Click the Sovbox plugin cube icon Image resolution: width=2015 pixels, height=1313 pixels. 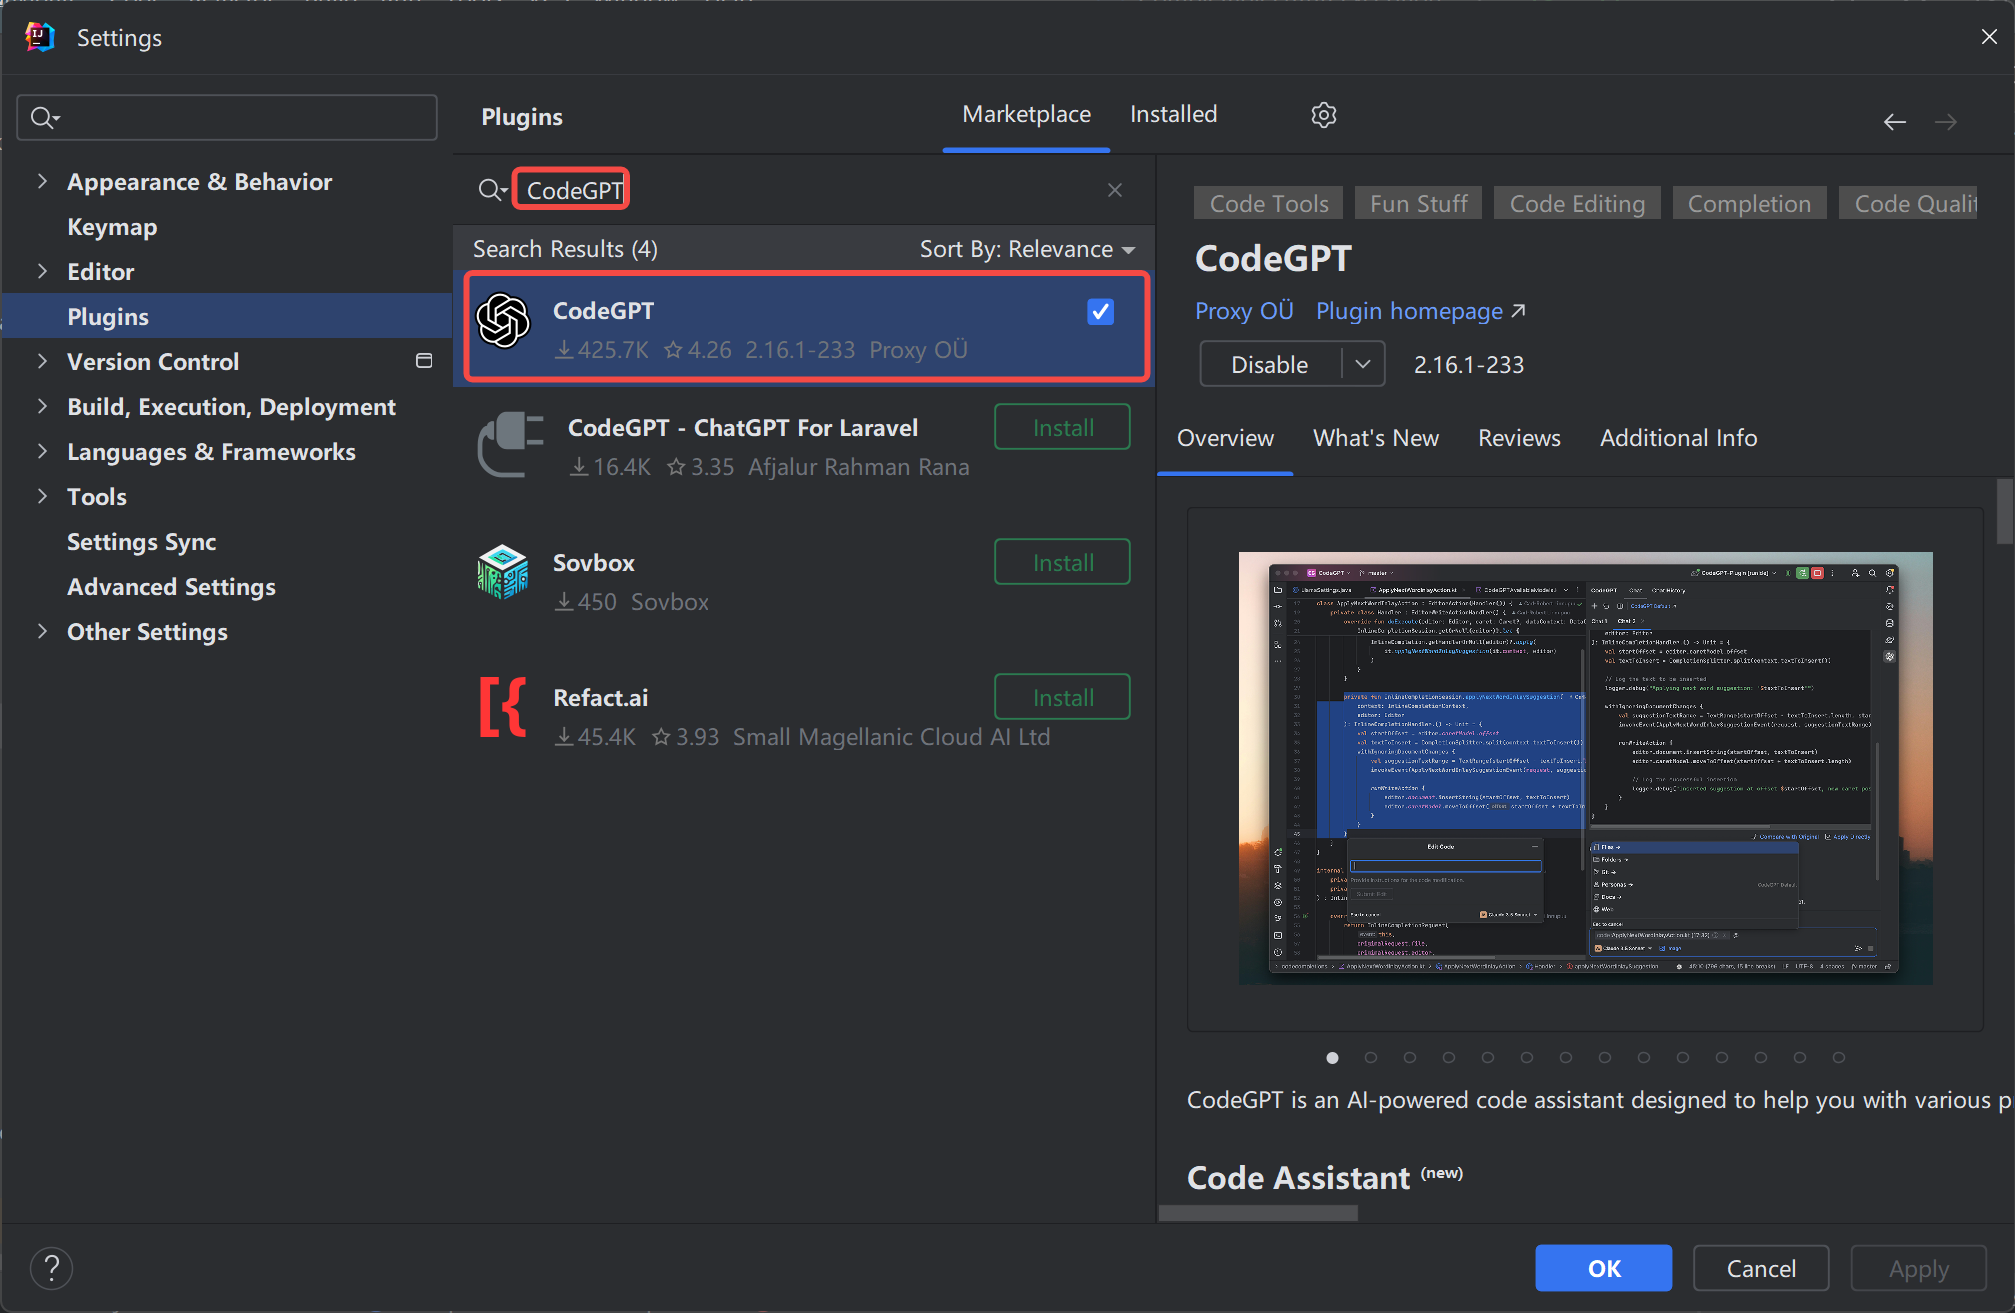pos(503,572)
